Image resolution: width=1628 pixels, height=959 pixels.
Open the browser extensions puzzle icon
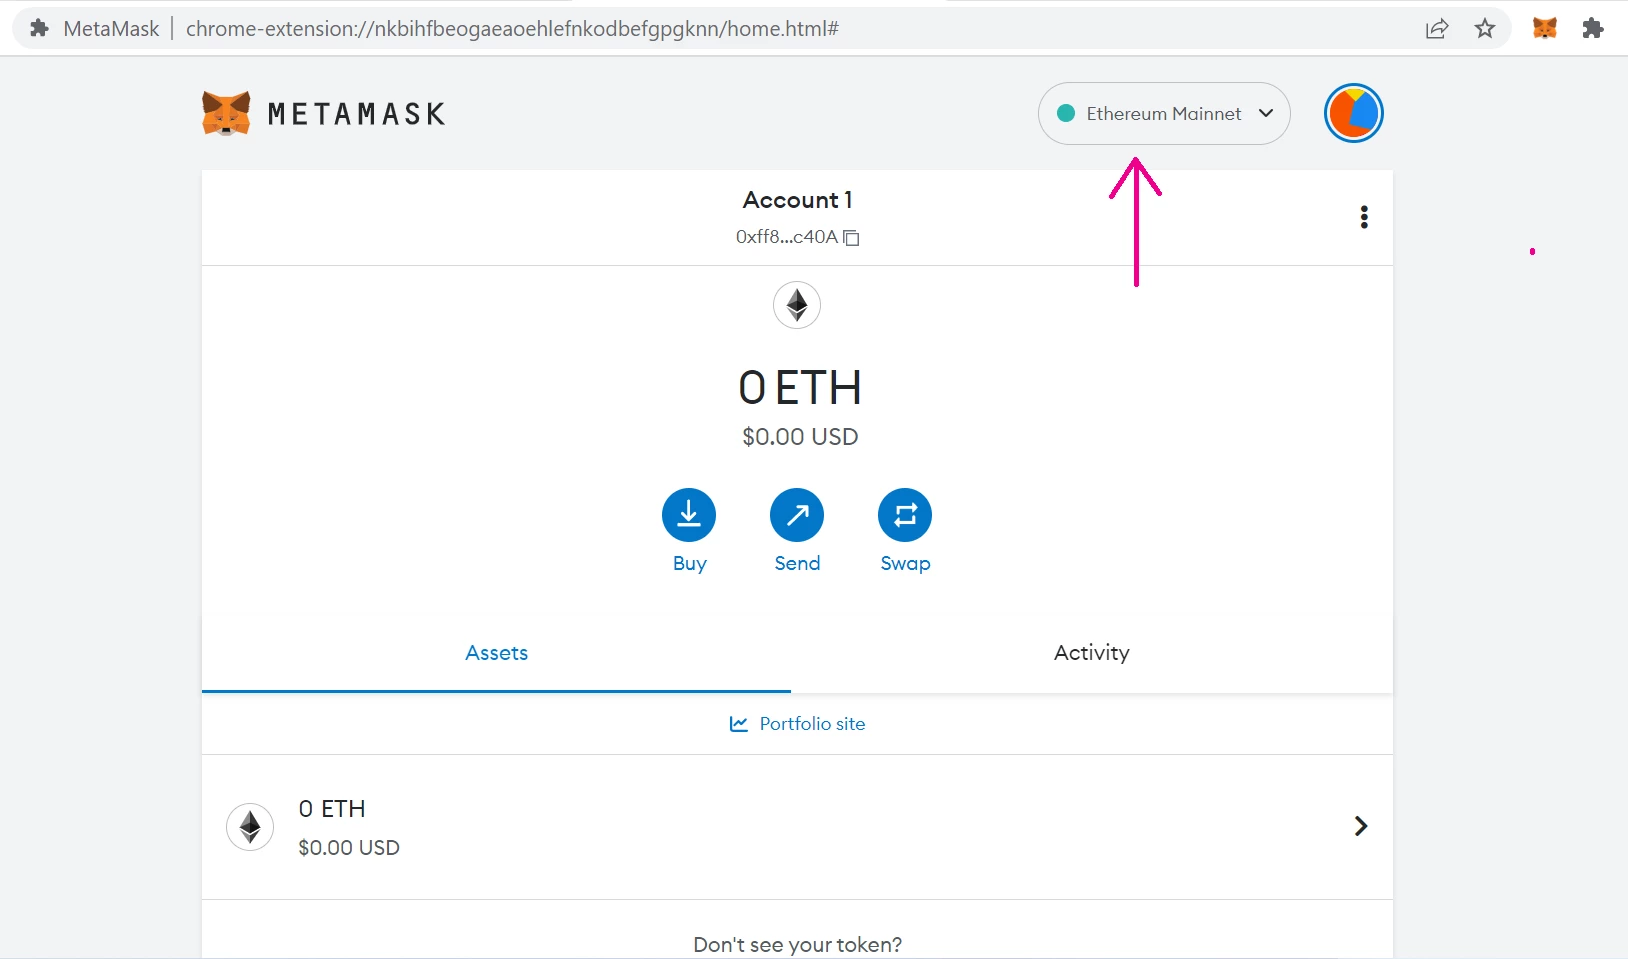1593,29
